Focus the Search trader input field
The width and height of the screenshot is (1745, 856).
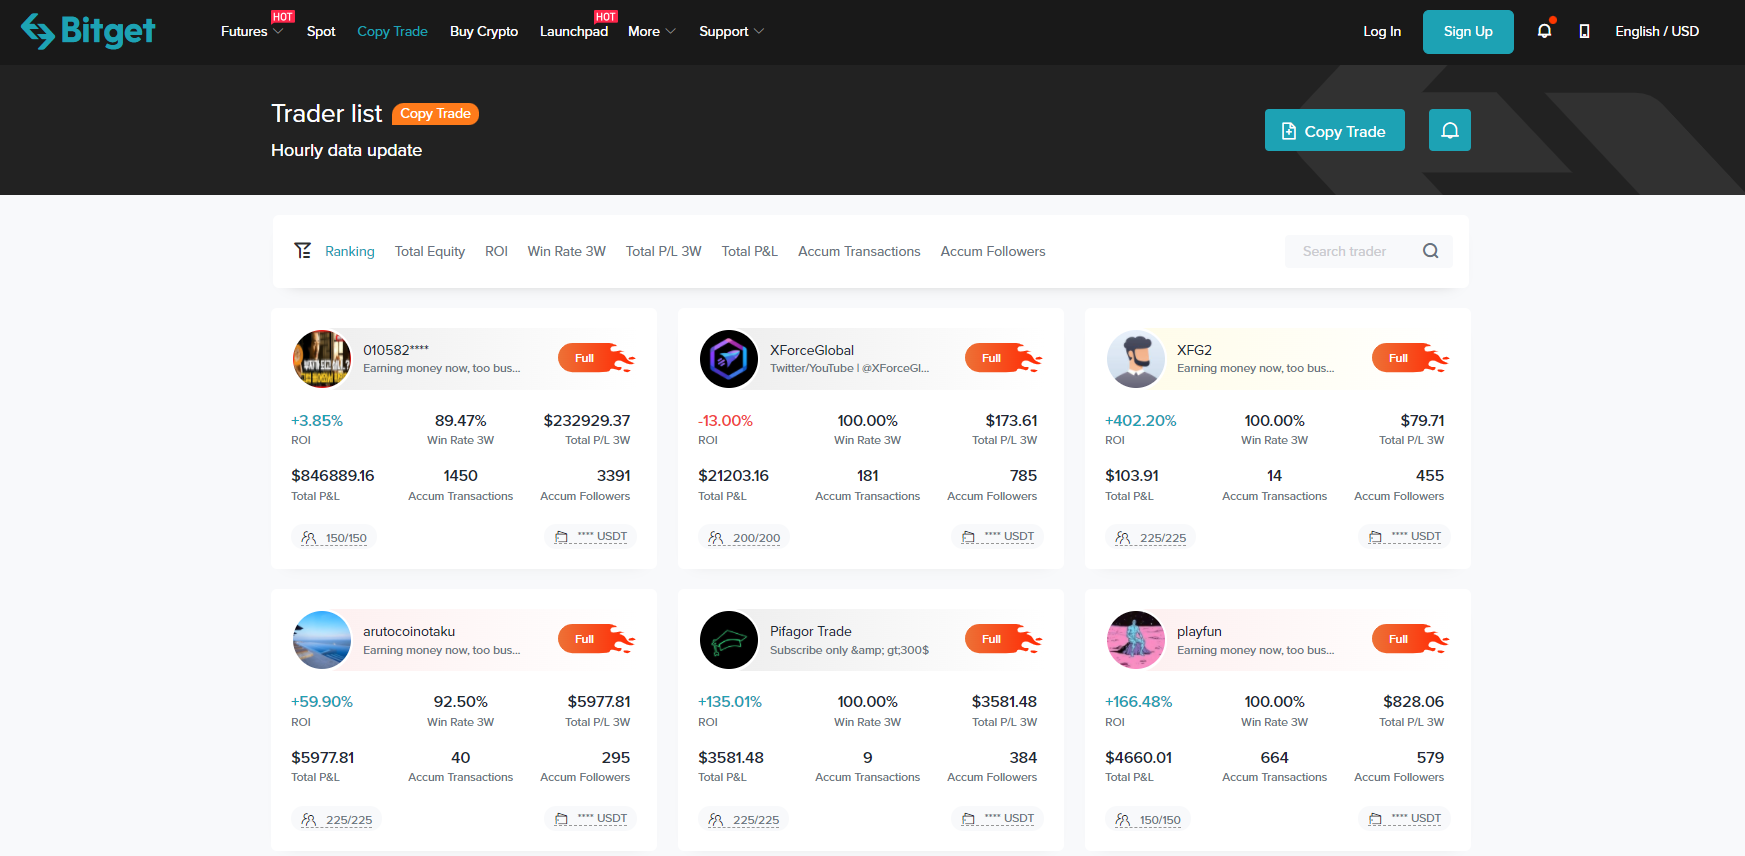click(x=1369, y=252)
